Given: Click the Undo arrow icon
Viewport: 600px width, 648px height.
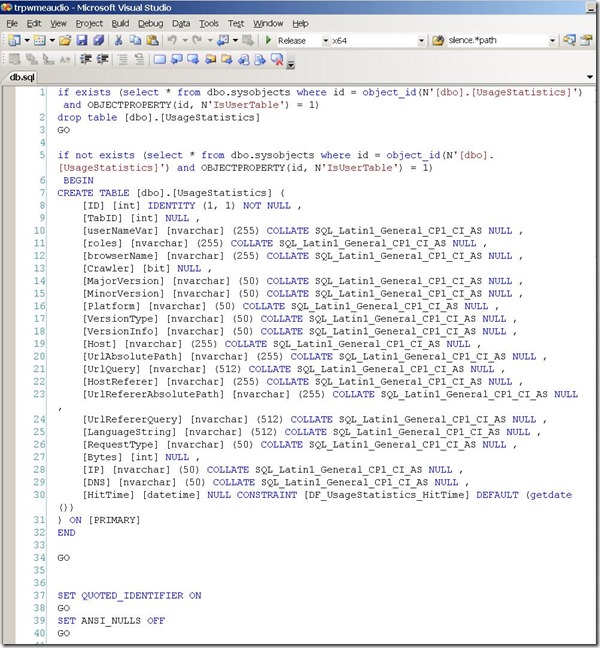Looking at the screenshot, I should click(x=172, y=40).
